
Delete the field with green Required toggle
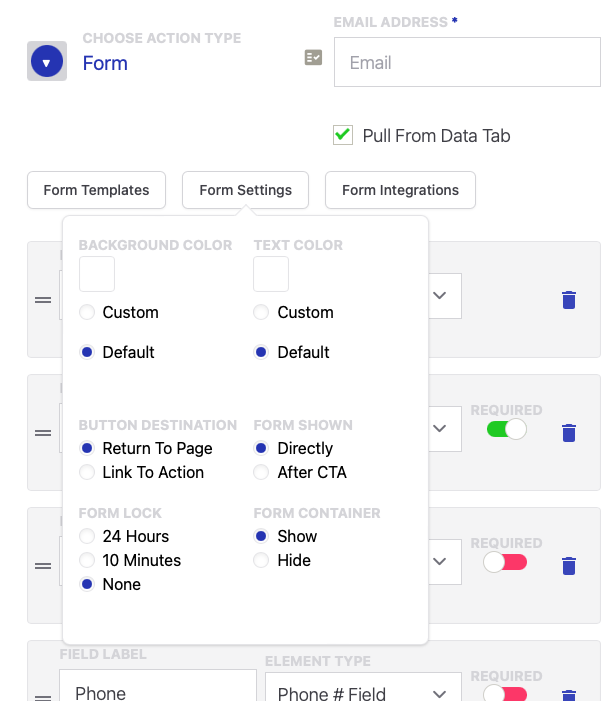pos(569,432)
